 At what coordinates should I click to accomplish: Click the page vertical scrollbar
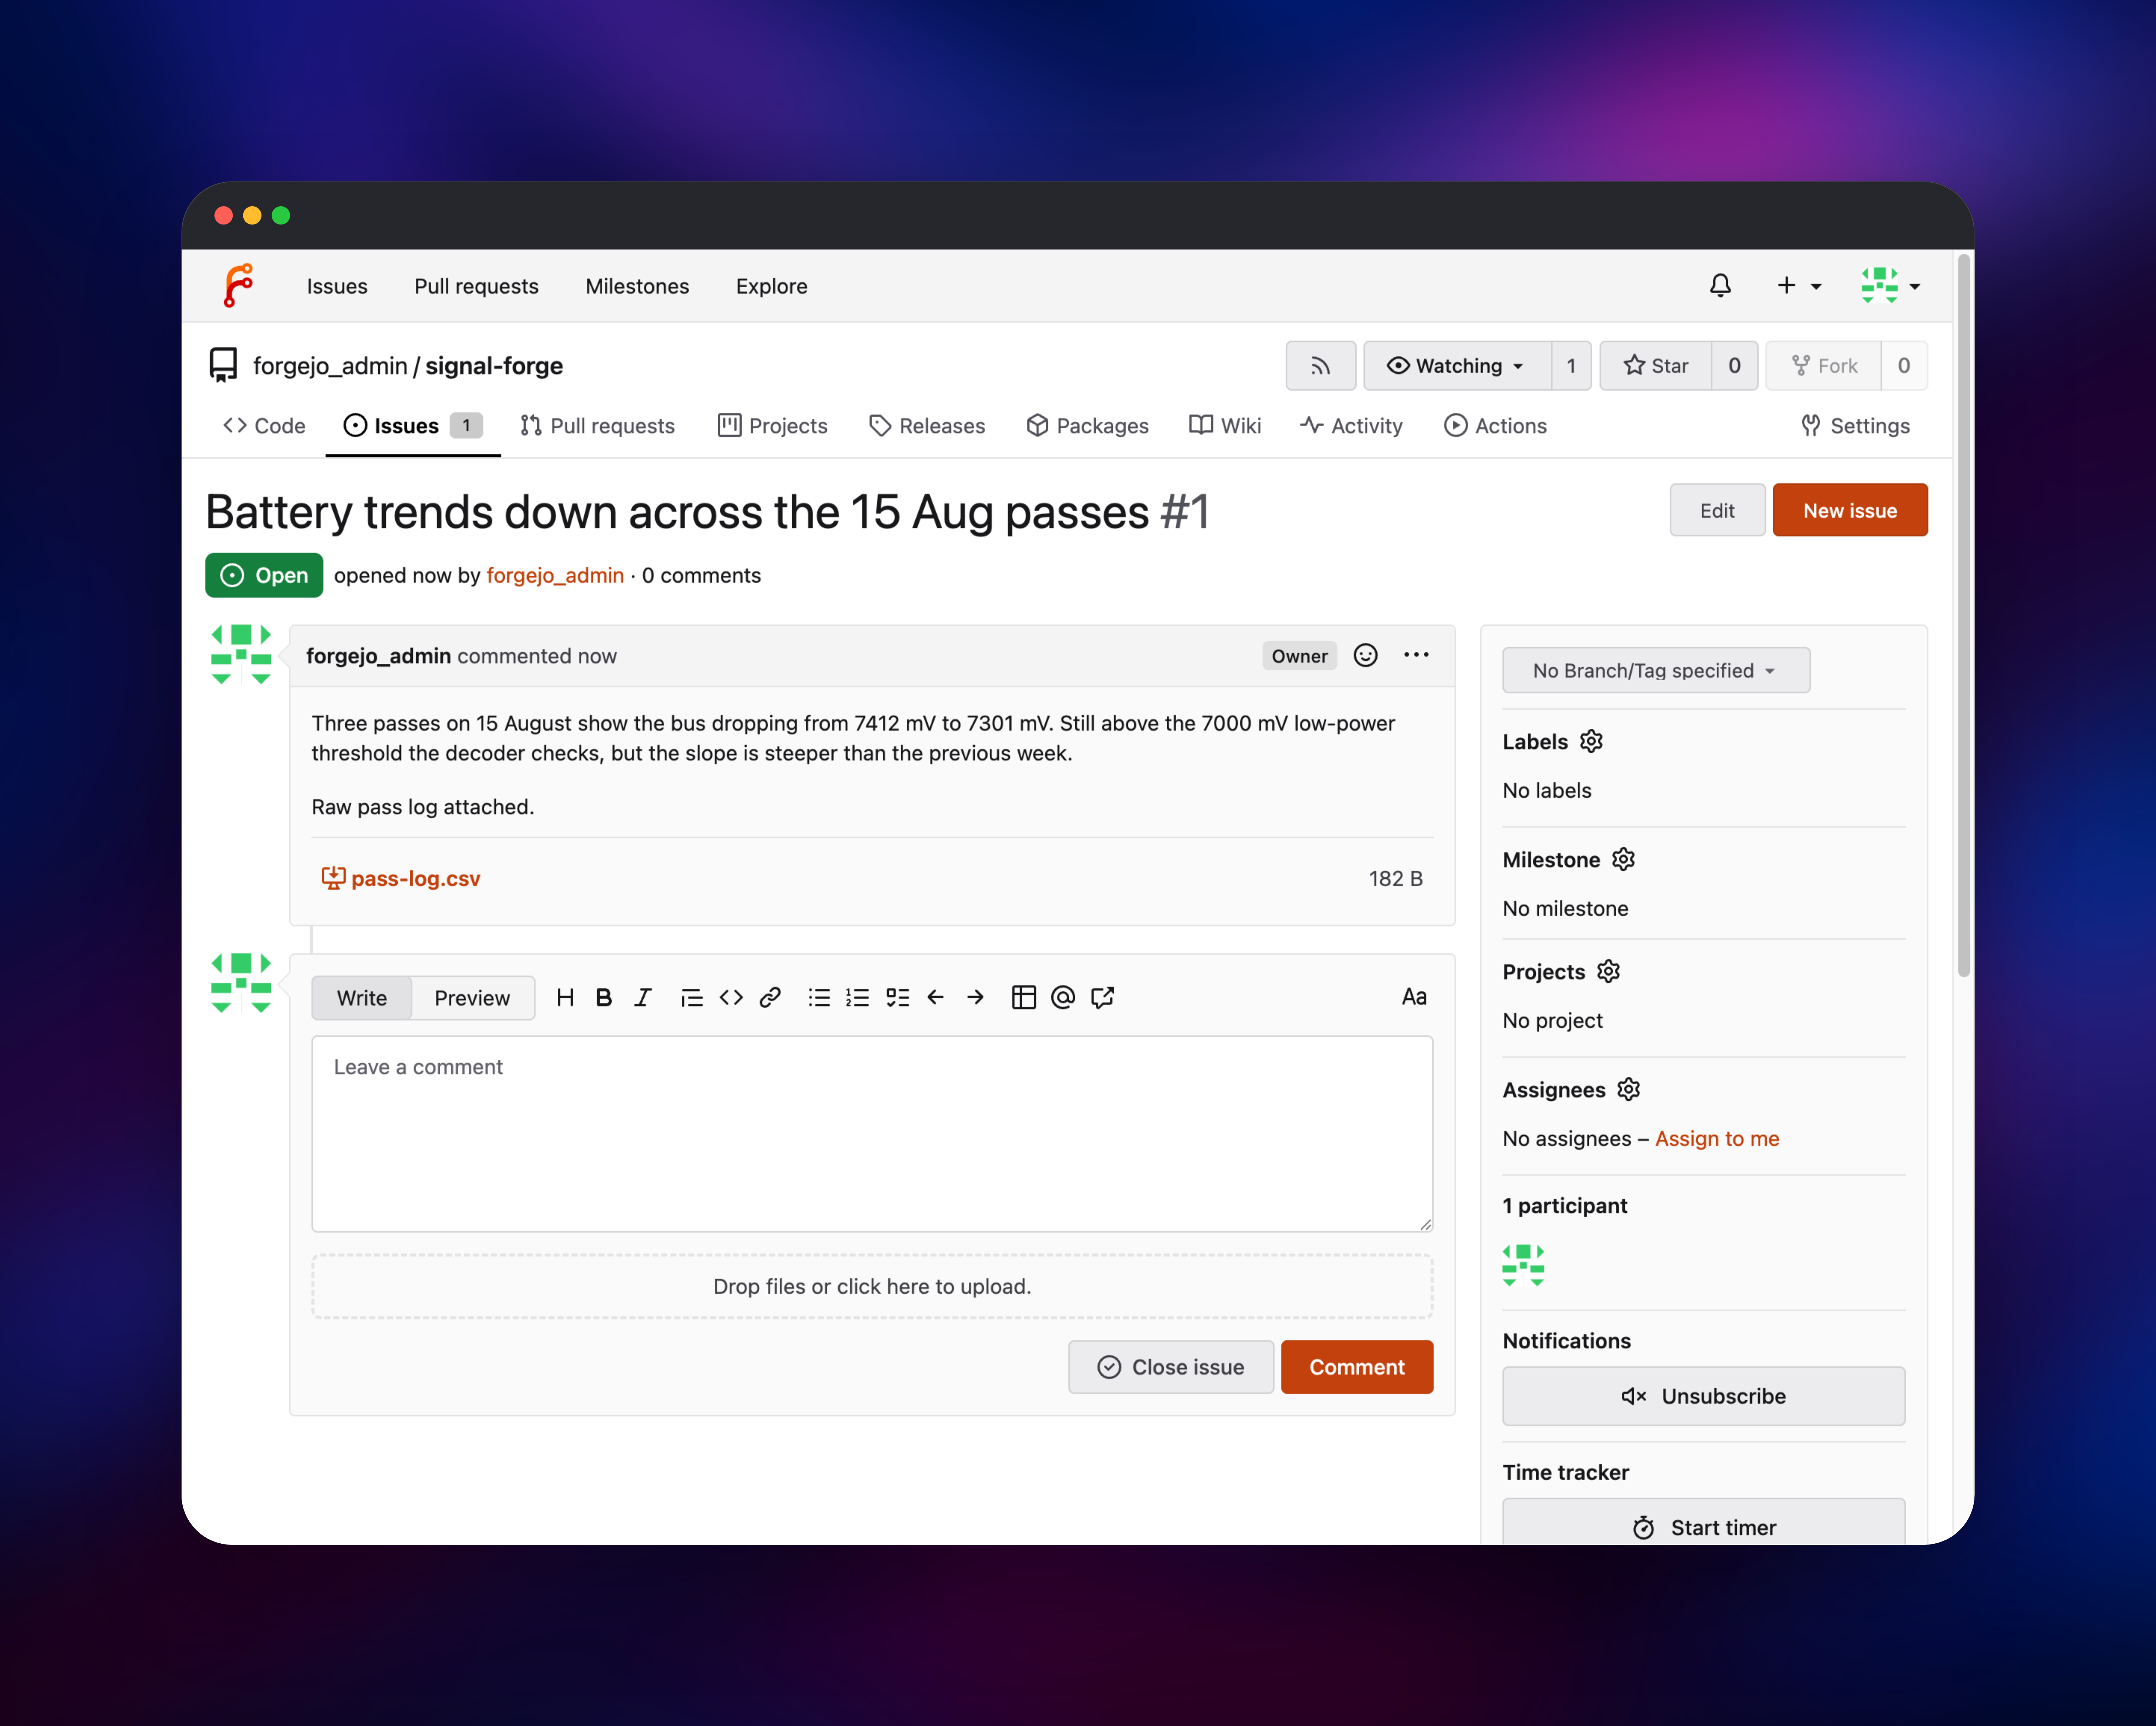coord(1964,615)
